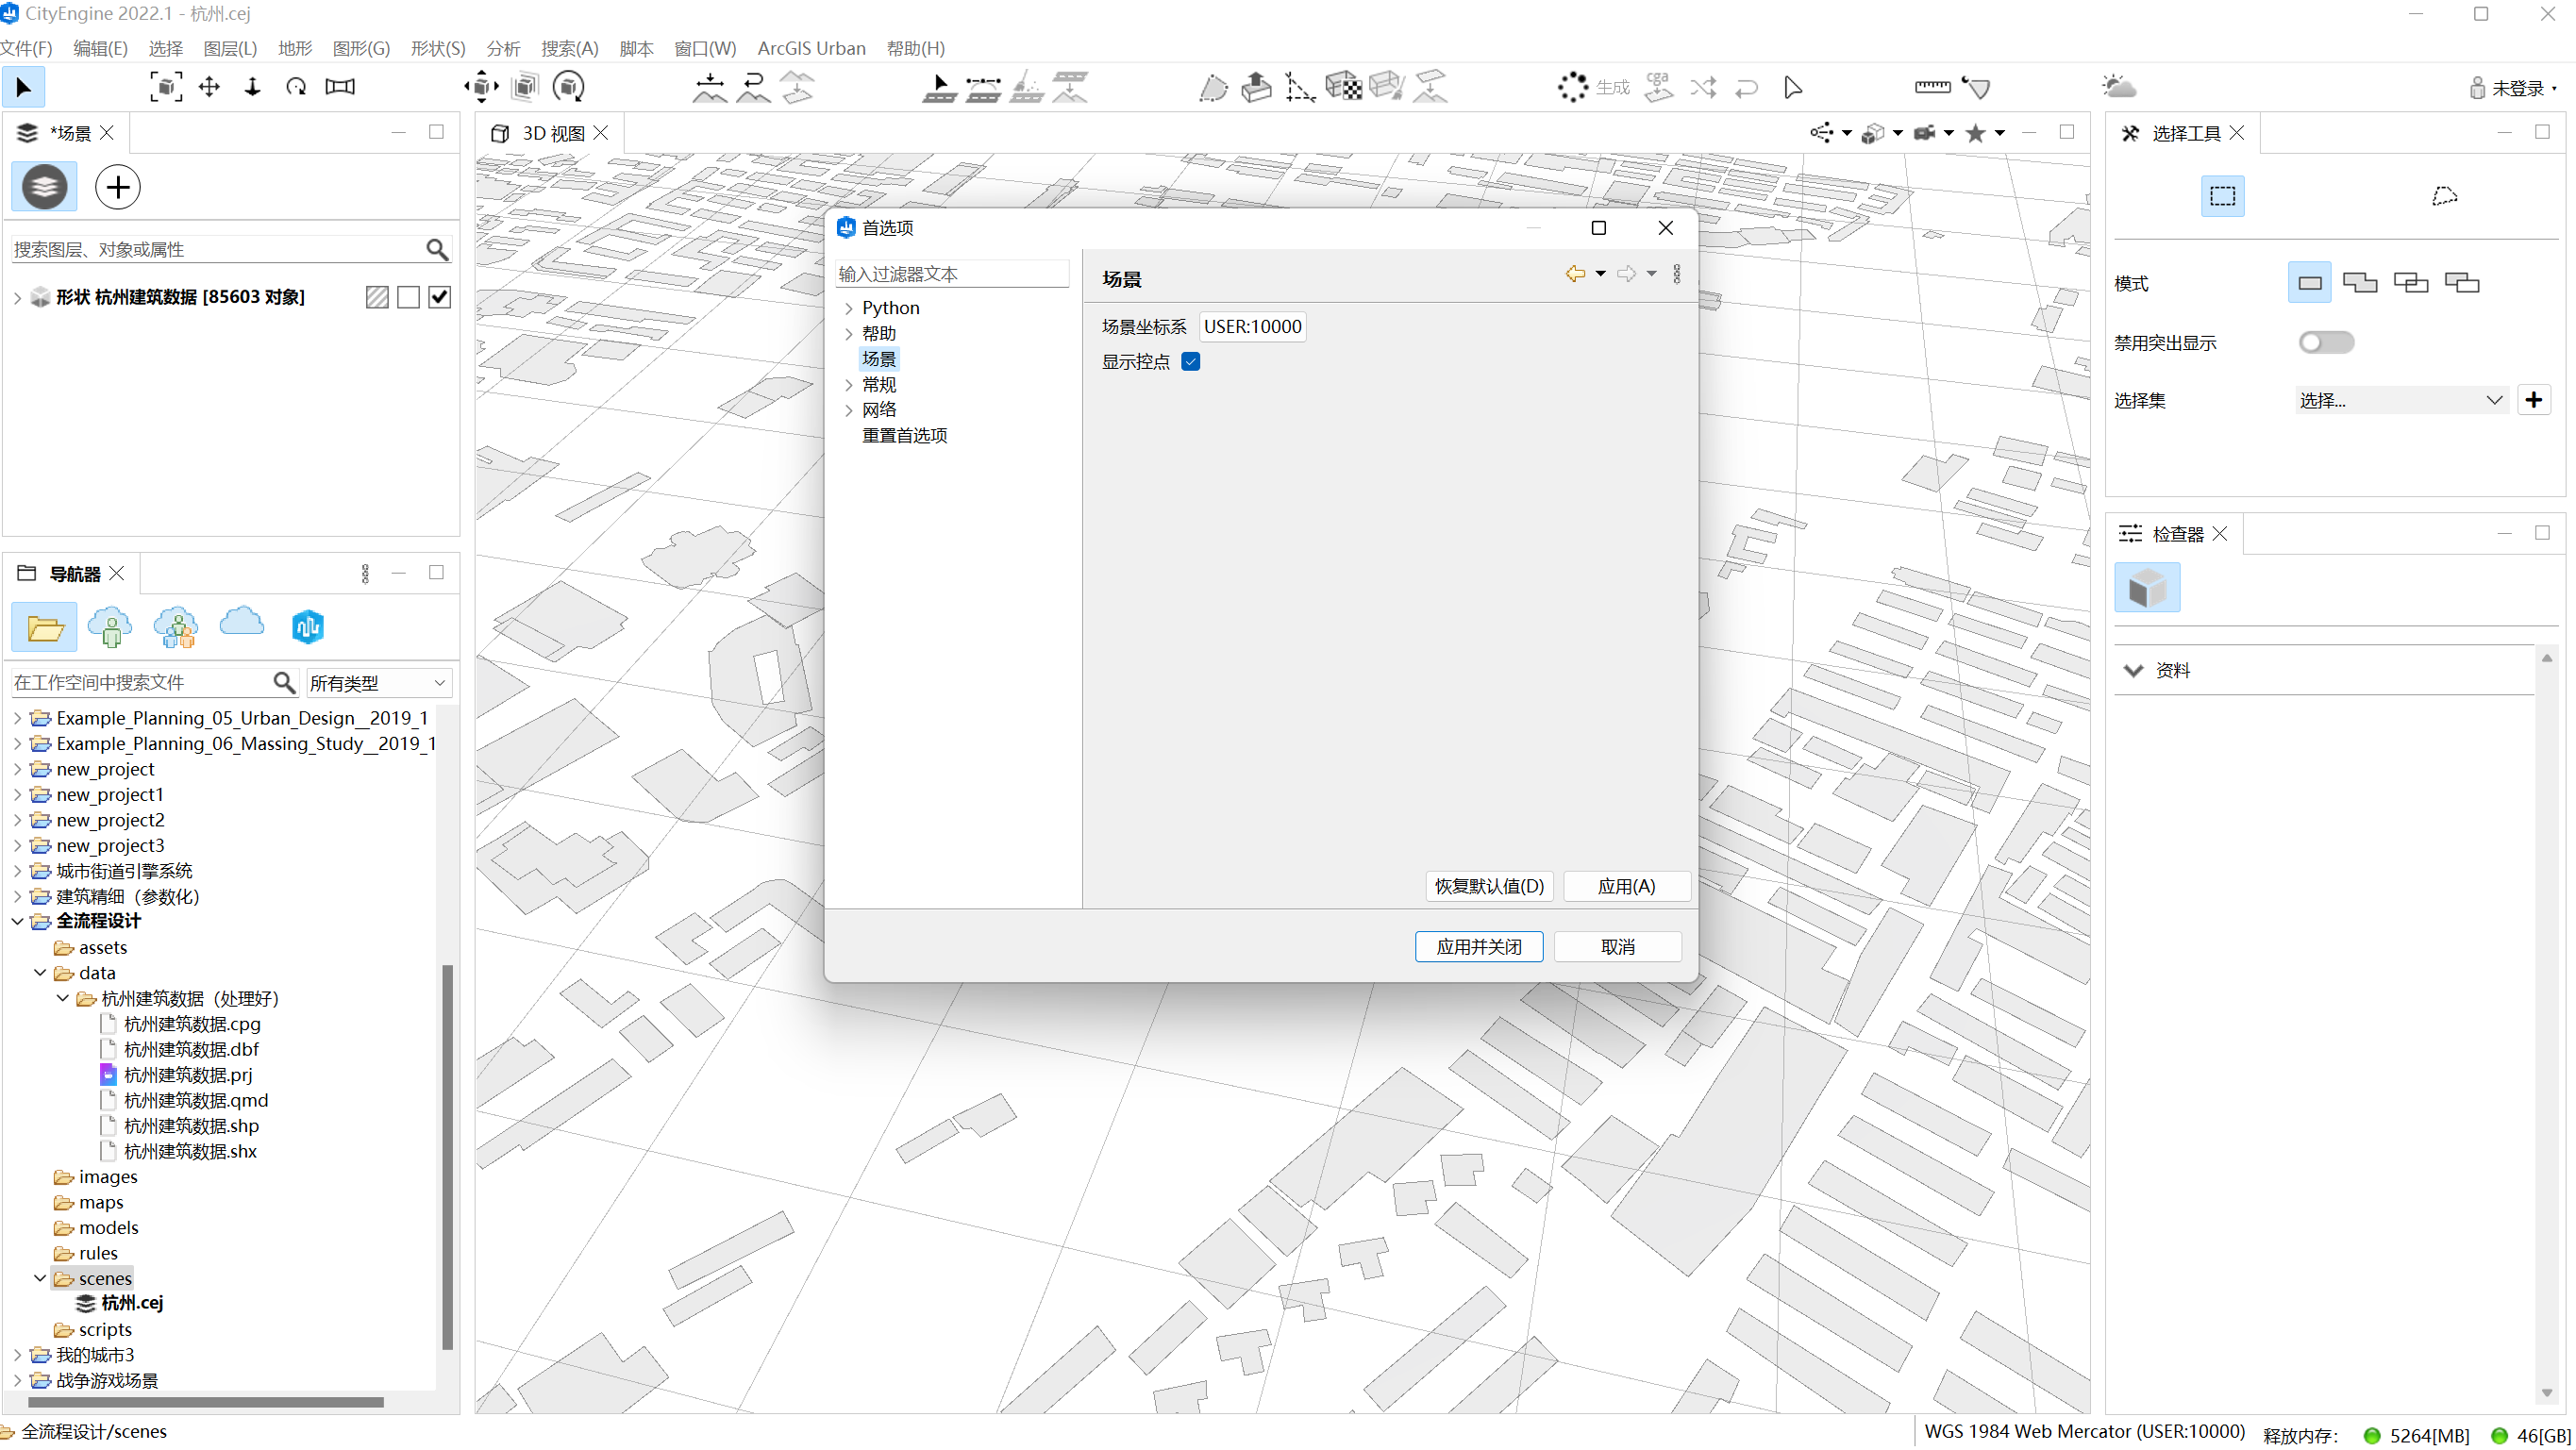Click the 场景坐标系 USER:10000 field
Screen dimensions: 2576x1450
pos(1252,327)
